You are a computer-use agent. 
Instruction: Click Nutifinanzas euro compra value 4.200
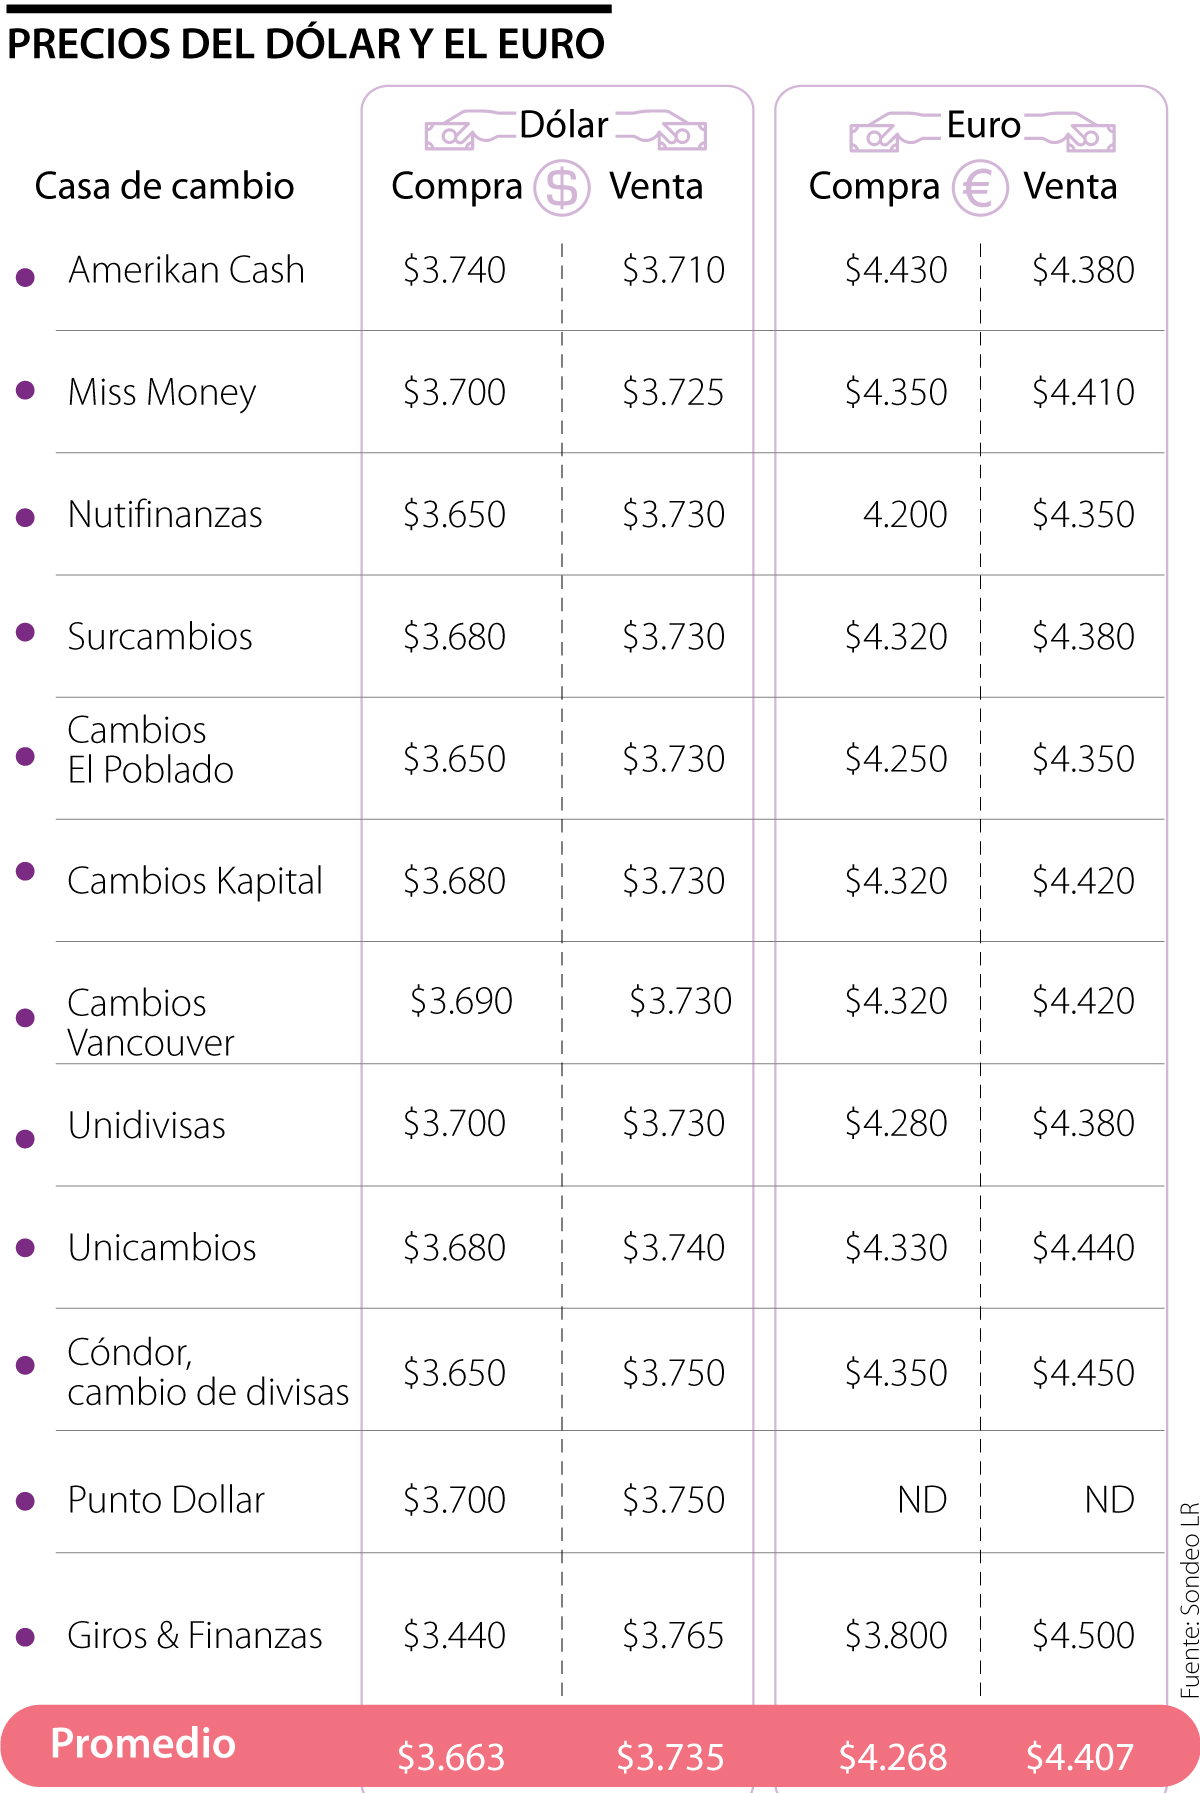point(904,514)
